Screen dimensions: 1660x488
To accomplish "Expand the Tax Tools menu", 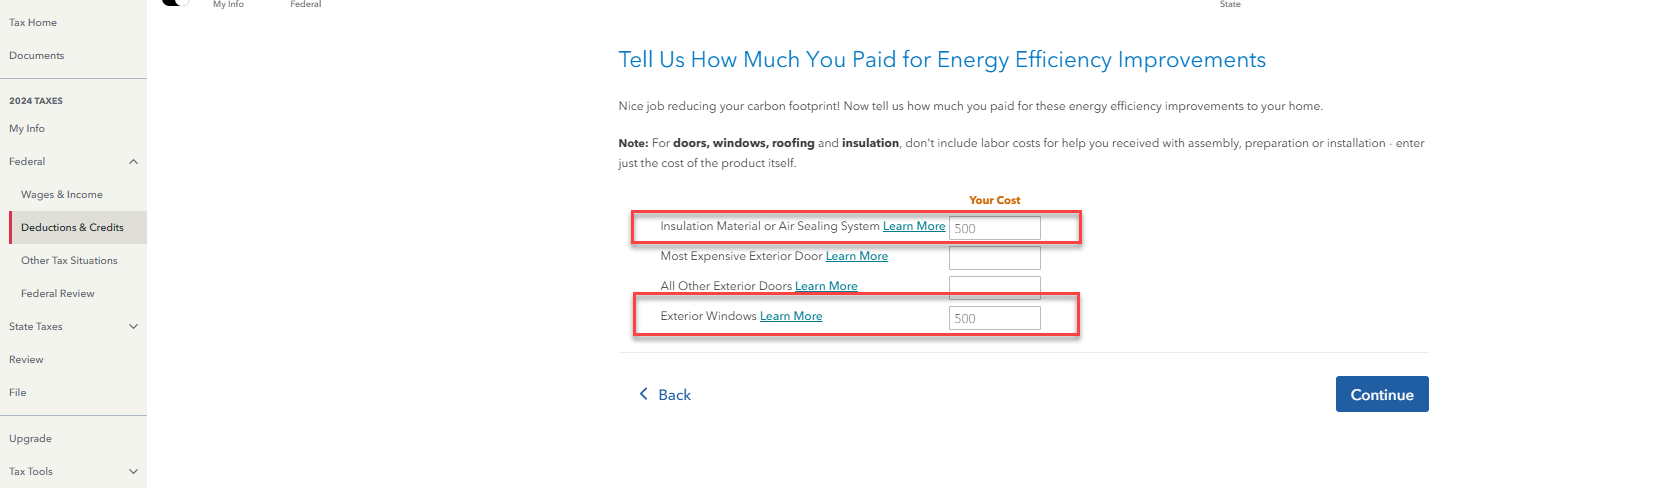I will [133, 472].
